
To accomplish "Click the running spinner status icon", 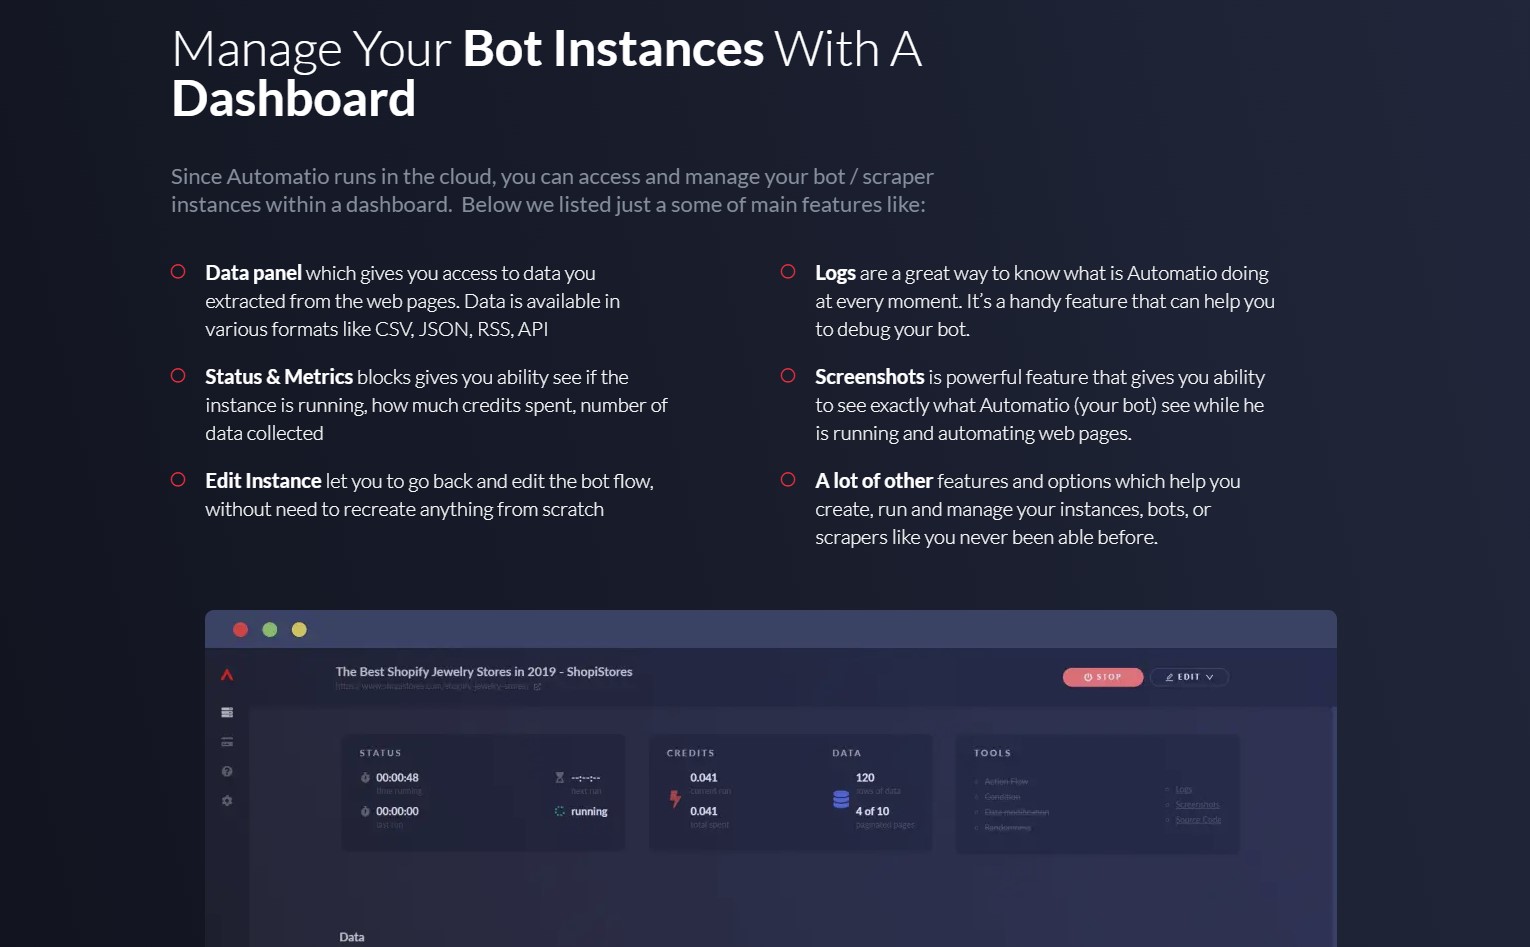I will (x=560, y=811).
